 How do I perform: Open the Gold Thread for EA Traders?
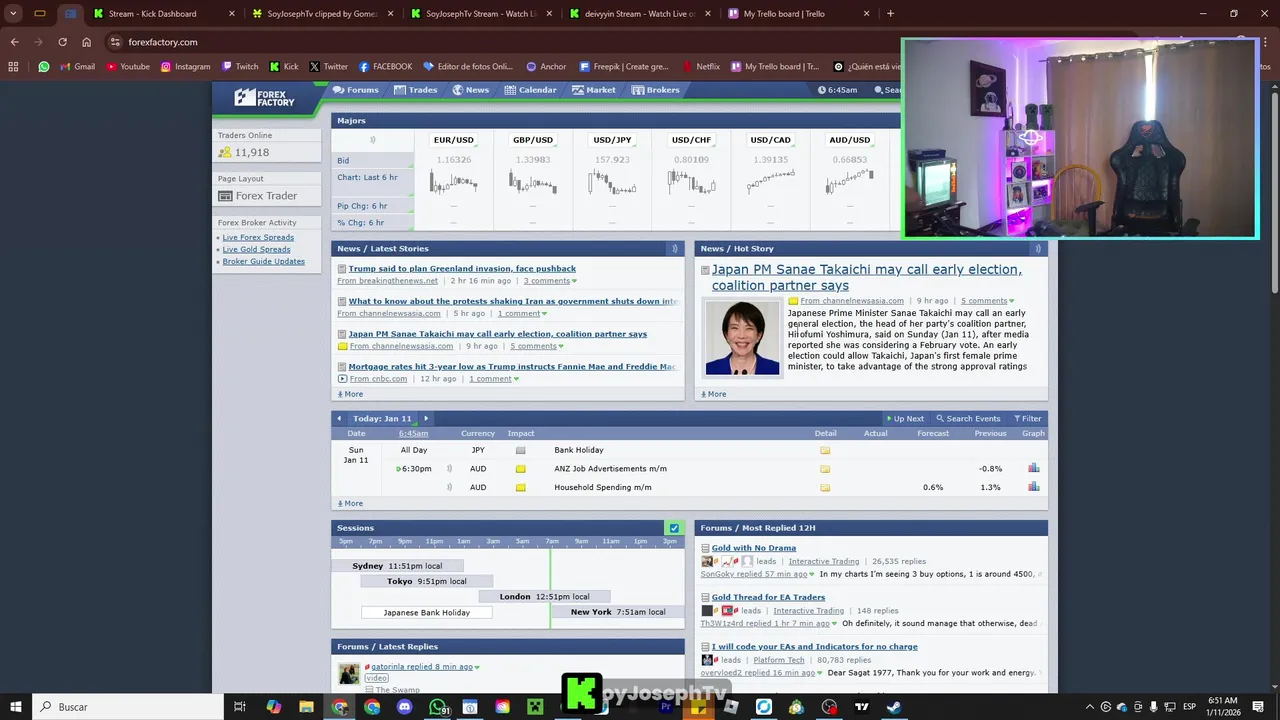coord(768,597)
